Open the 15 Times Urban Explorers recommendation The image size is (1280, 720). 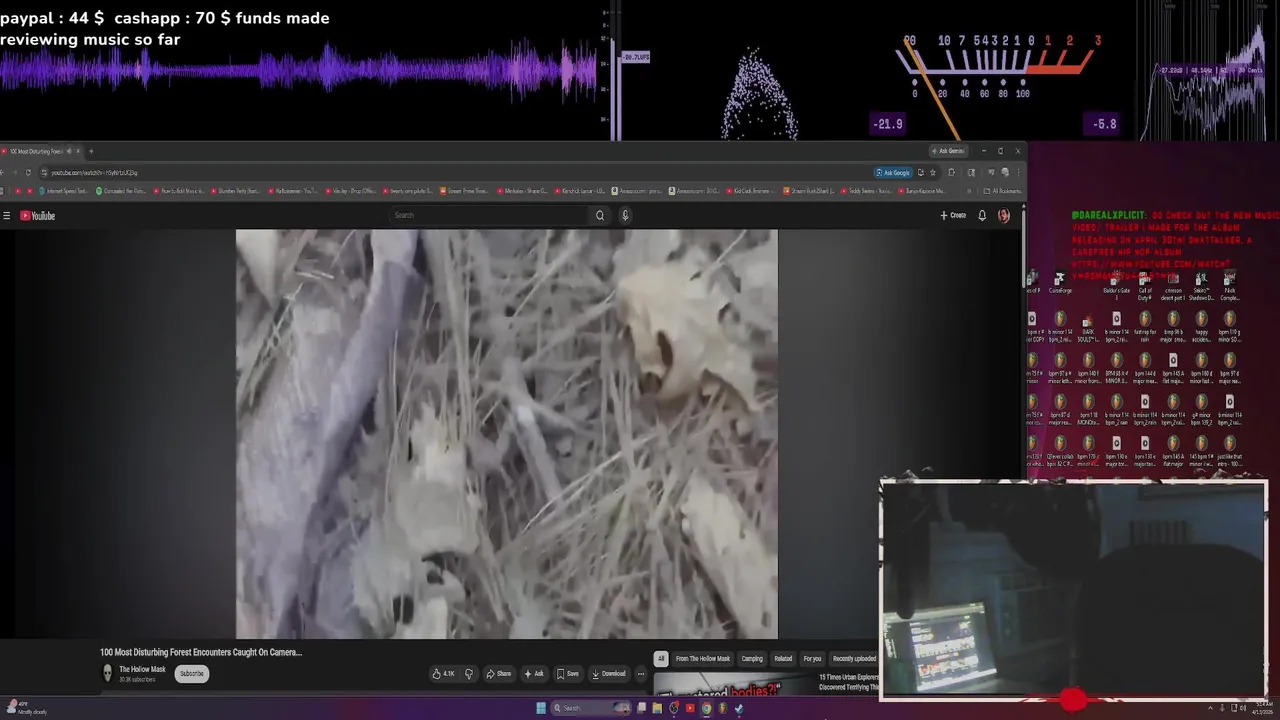point(848,682)
